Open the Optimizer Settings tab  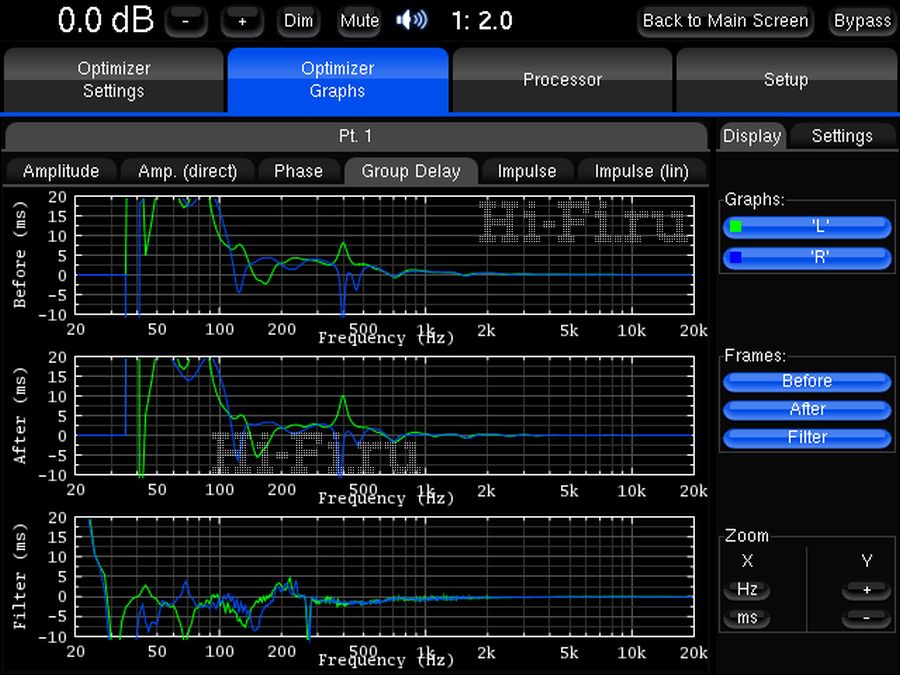pyautogui.click(x=114, y=80)
